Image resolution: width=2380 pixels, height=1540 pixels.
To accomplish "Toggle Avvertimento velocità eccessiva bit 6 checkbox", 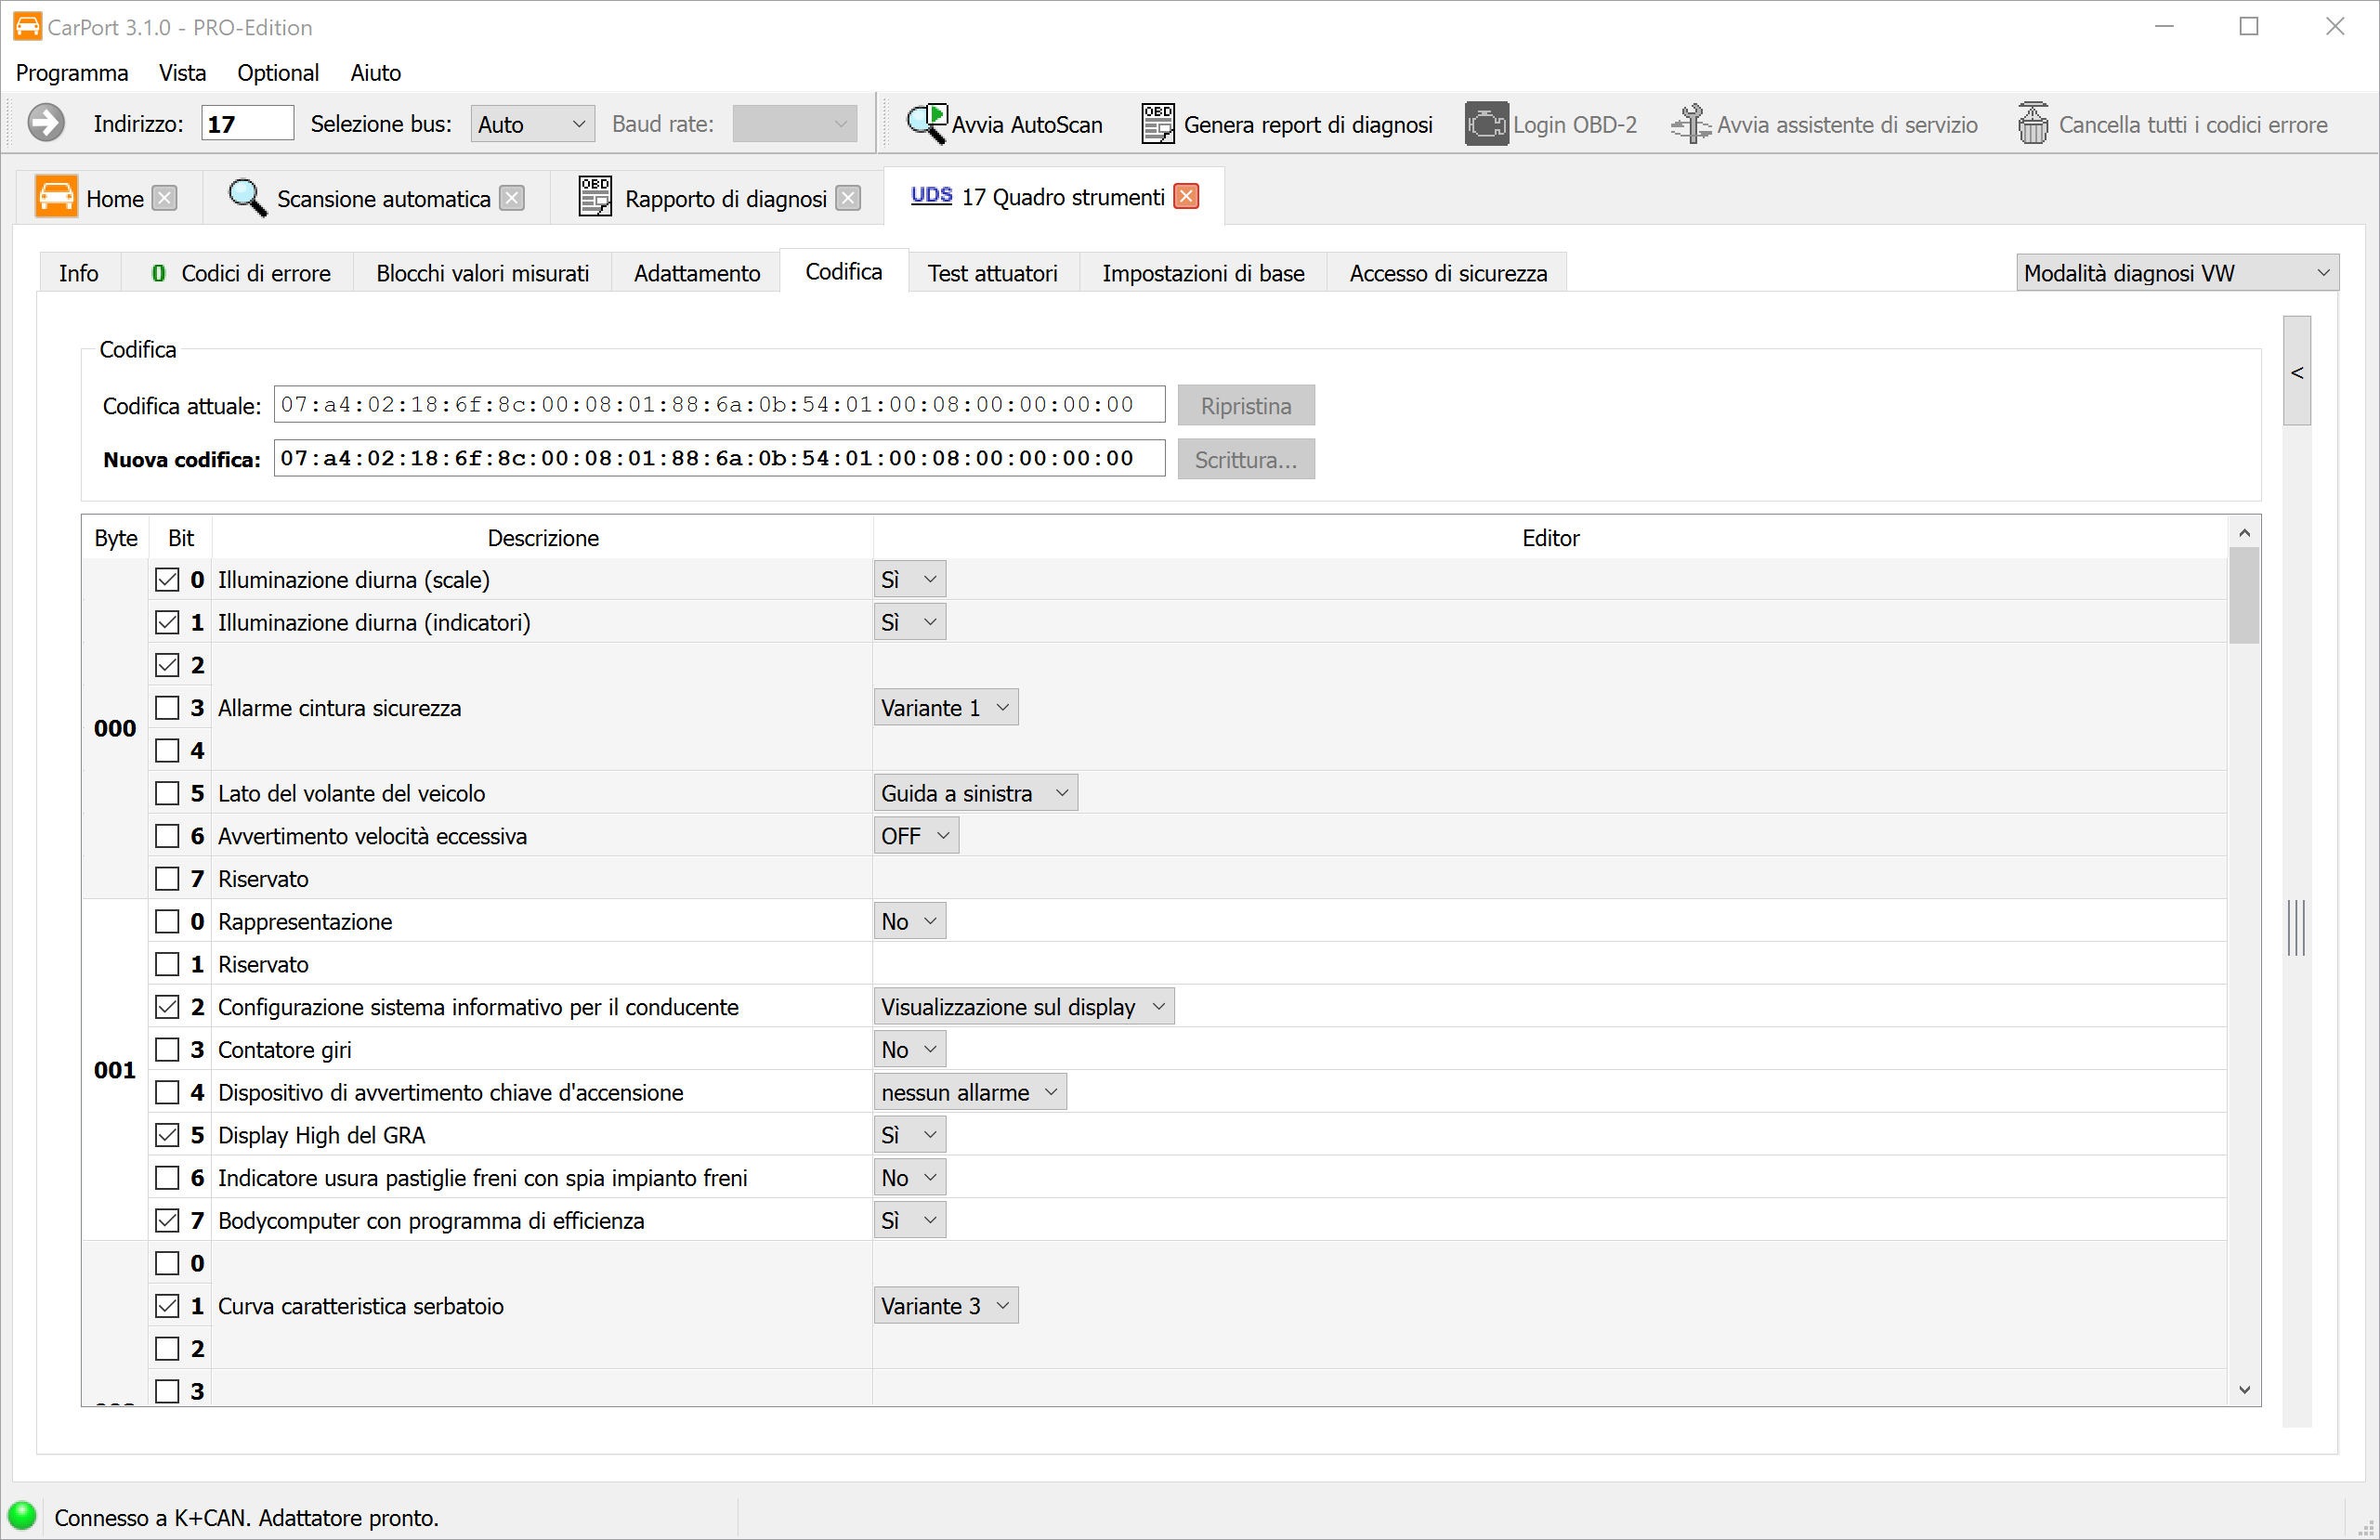I will tap(167, 836).
